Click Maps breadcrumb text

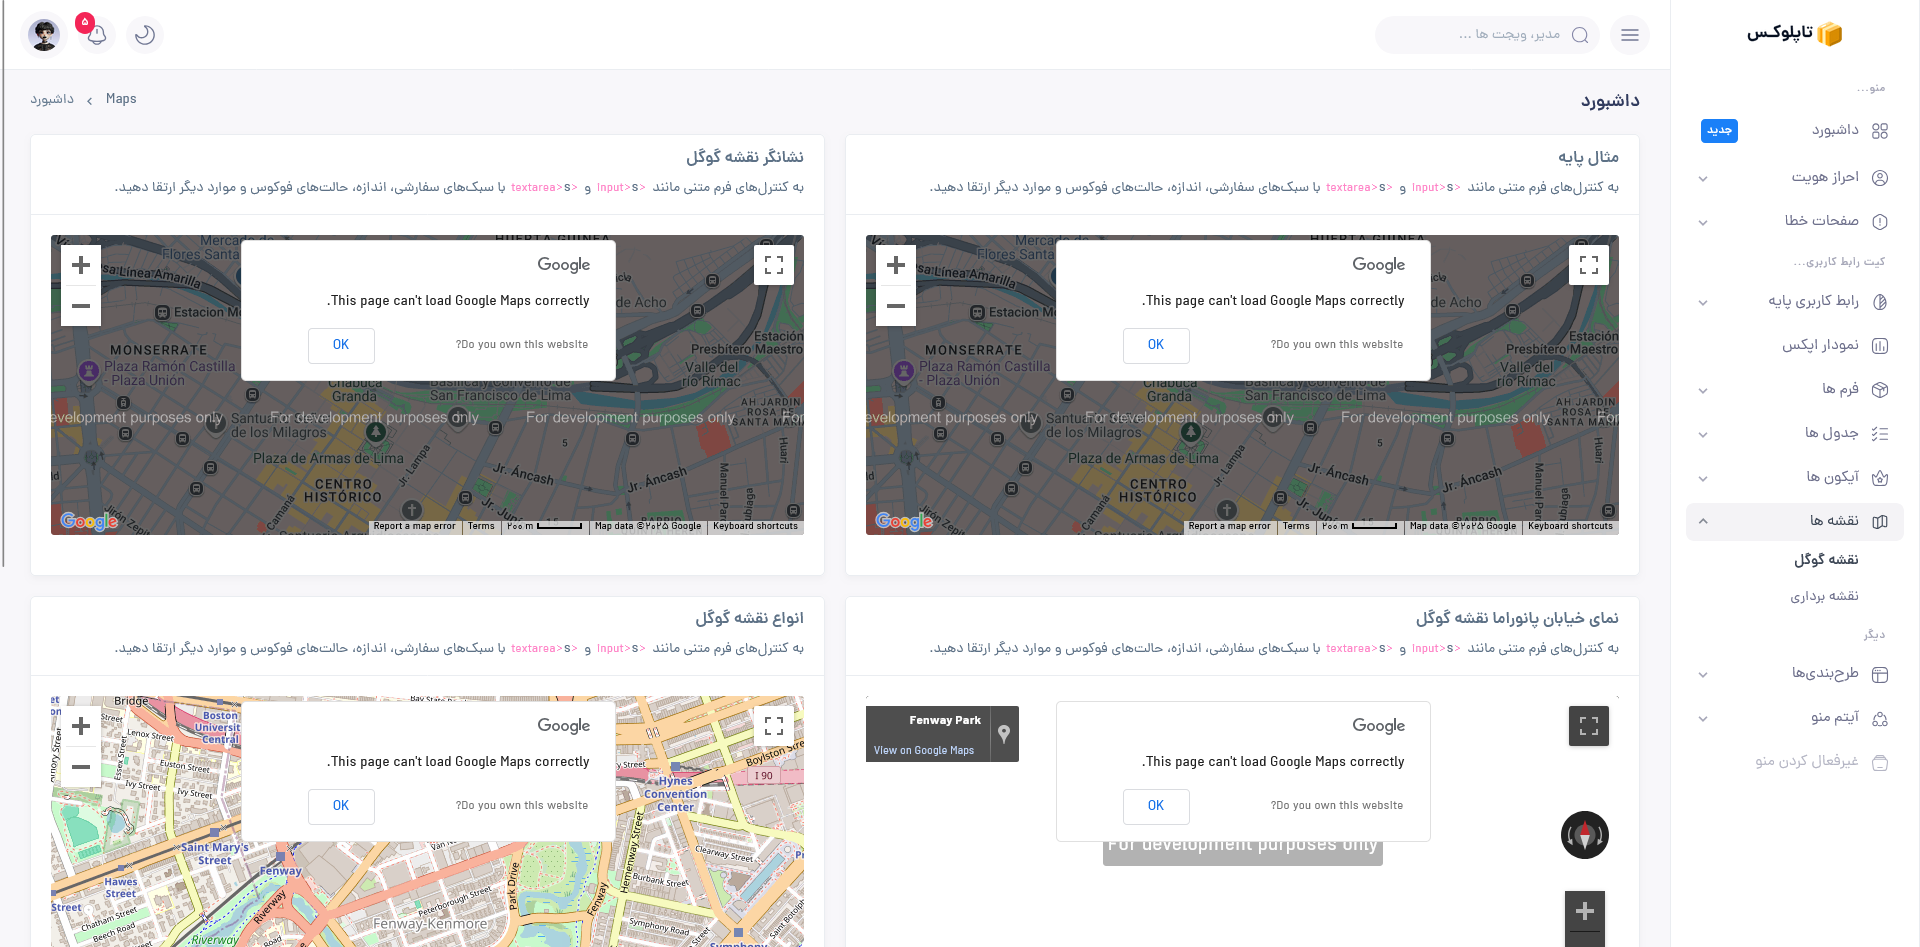[121, 99]
